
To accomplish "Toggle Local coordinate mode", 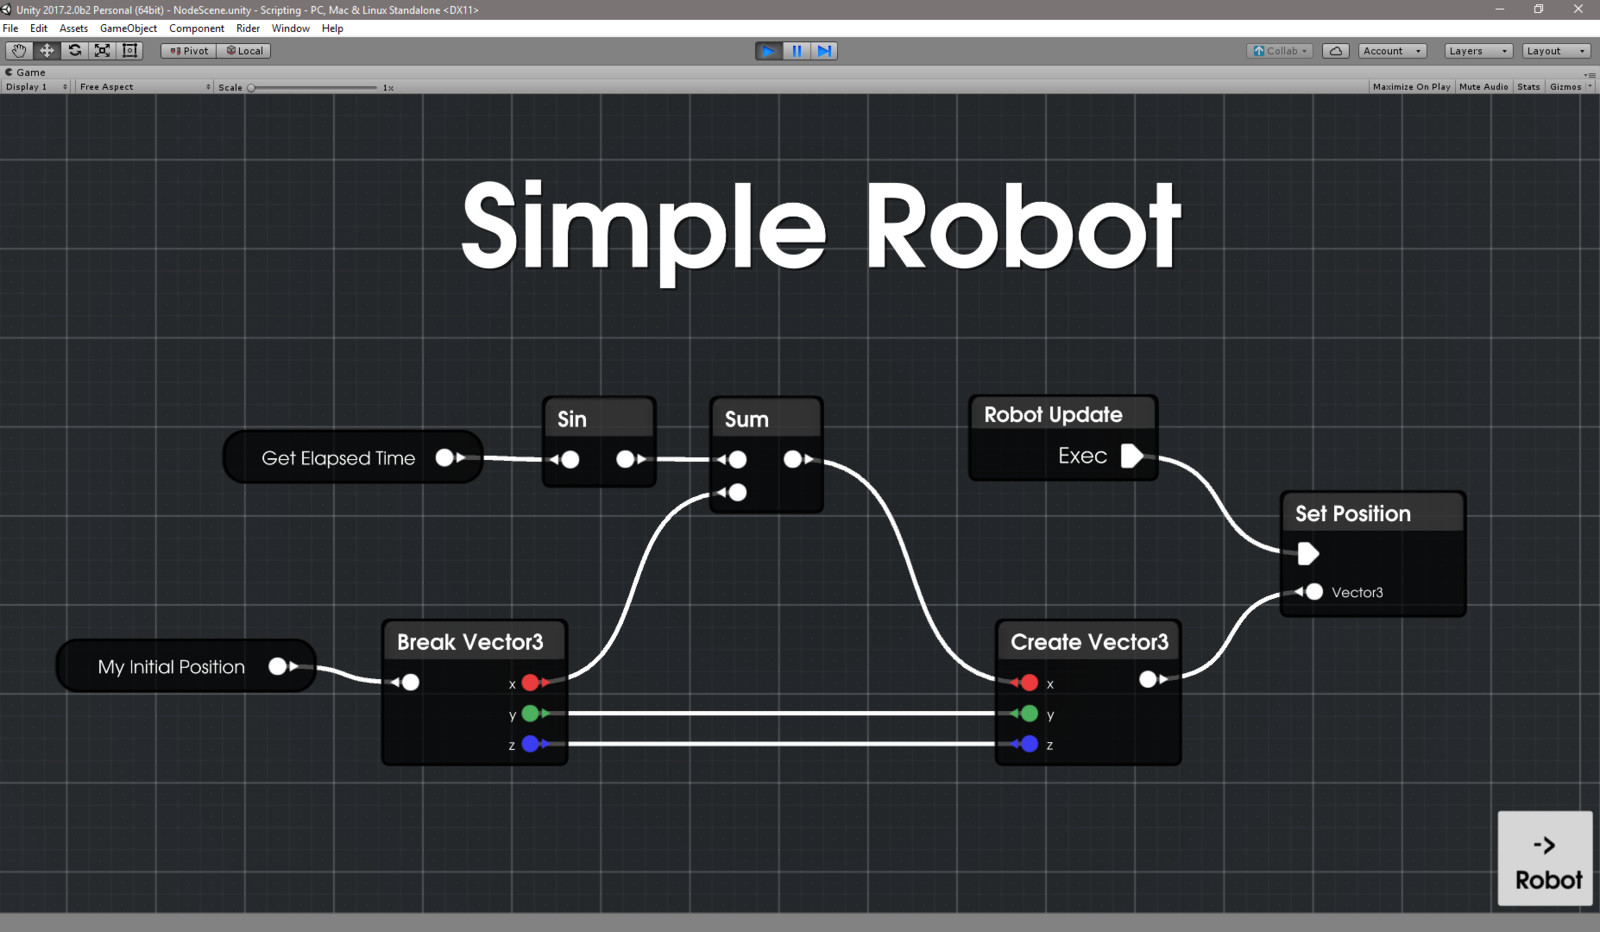I will coord(244,50).
